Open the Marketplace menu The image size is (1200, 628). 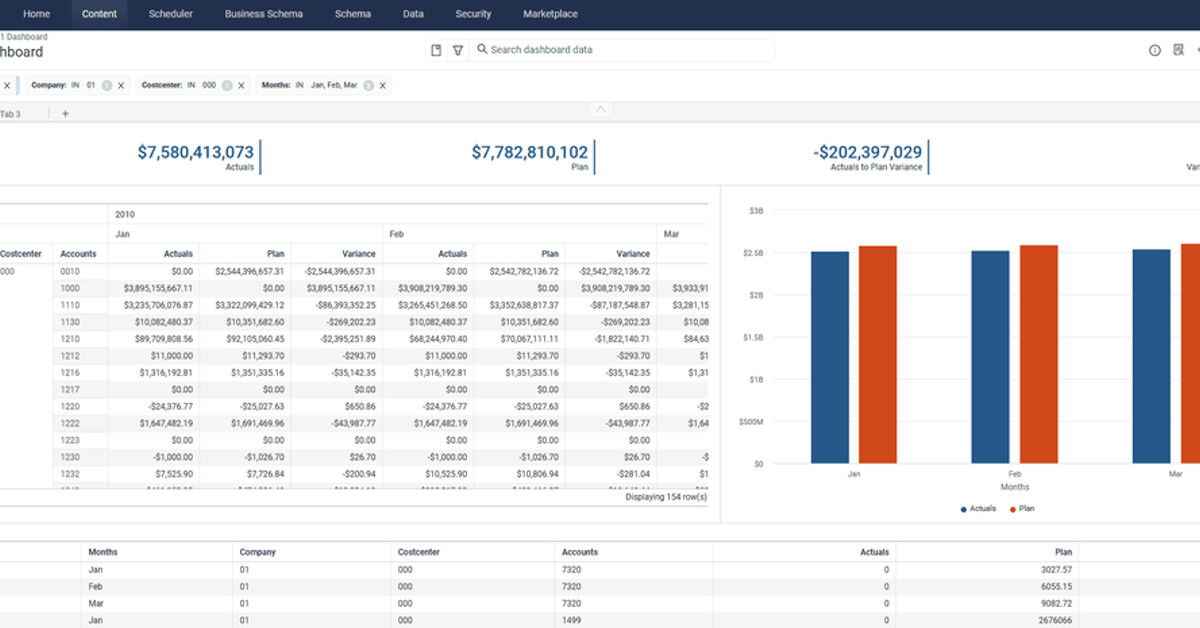[550, 14]
